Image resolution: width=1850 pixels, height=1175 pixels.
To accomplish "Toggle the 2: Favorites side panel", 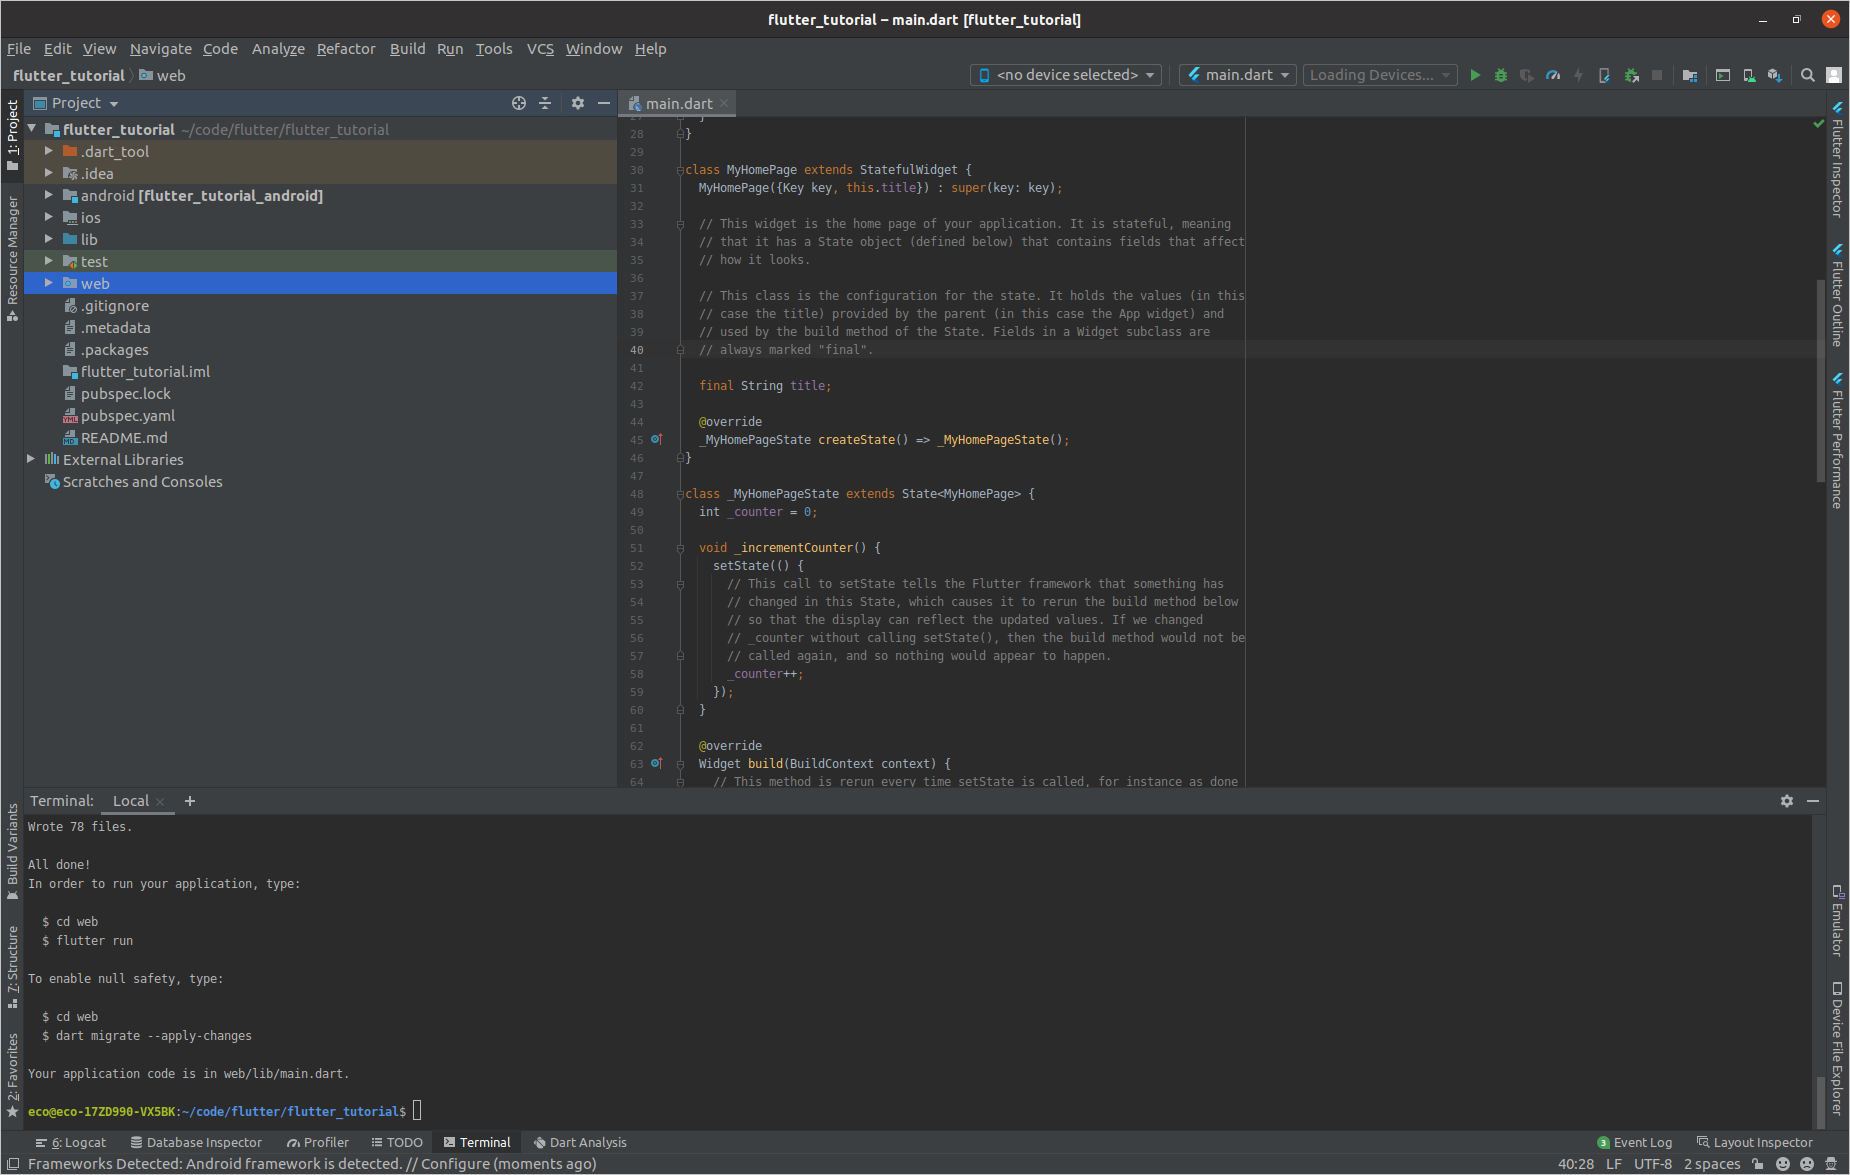I will tap(12, 1075).
